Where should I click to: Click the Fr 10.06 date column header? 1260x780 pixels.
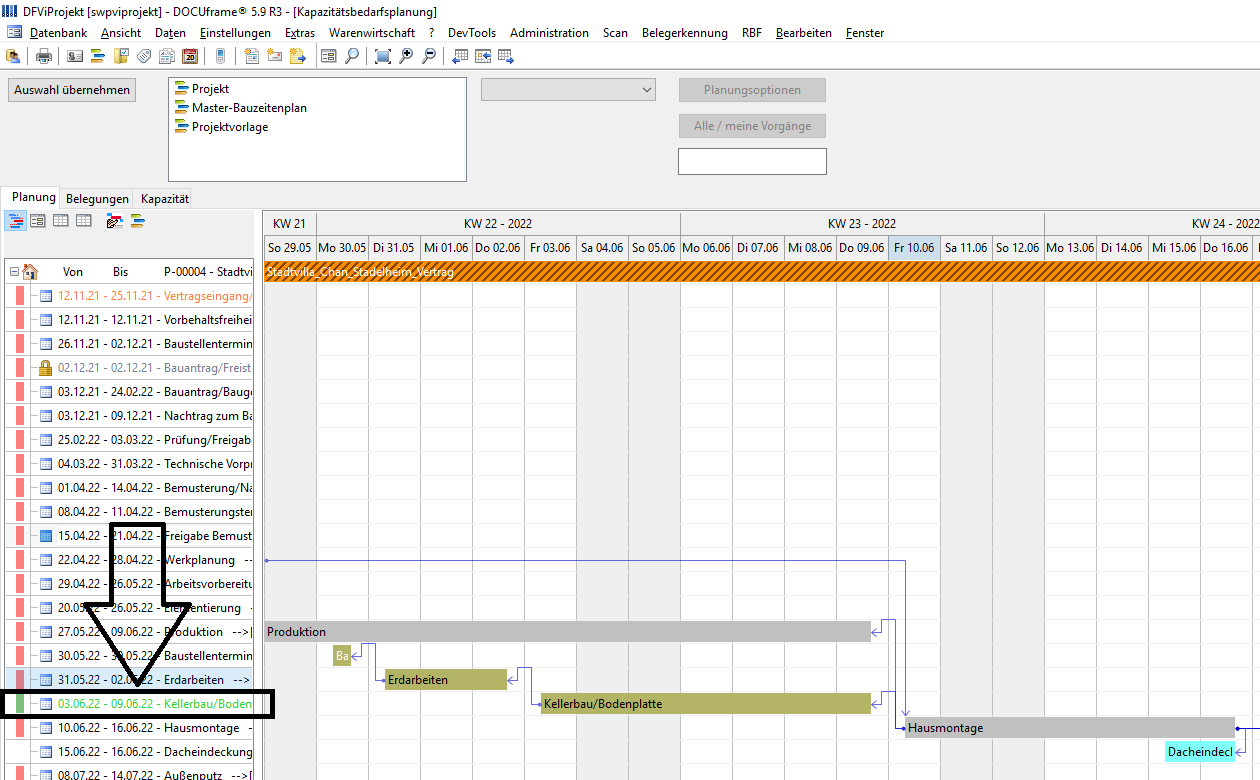pyautogui.click(x=914, y=247)
